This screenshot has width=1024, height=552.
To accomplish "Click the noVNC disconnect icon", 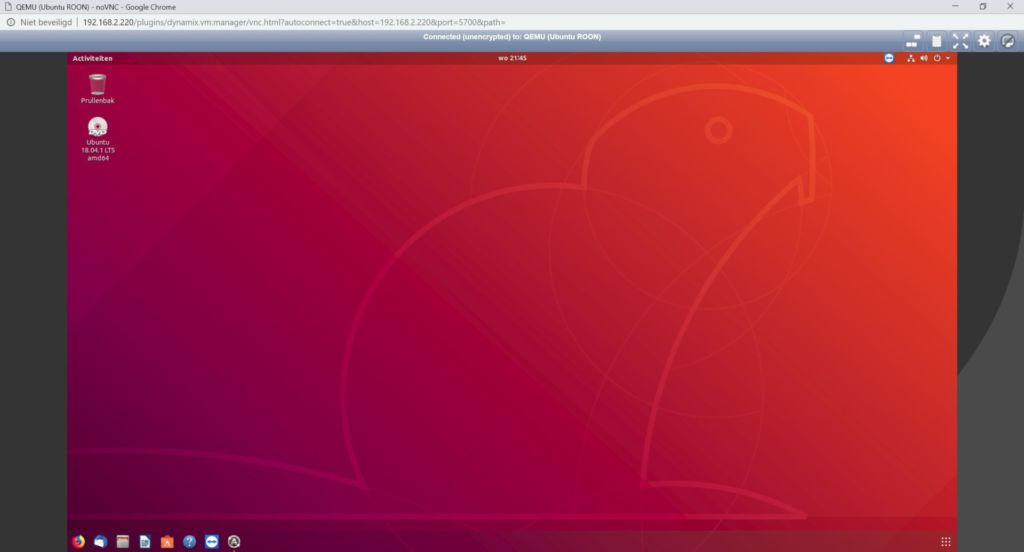I will tap(1008, 41).
